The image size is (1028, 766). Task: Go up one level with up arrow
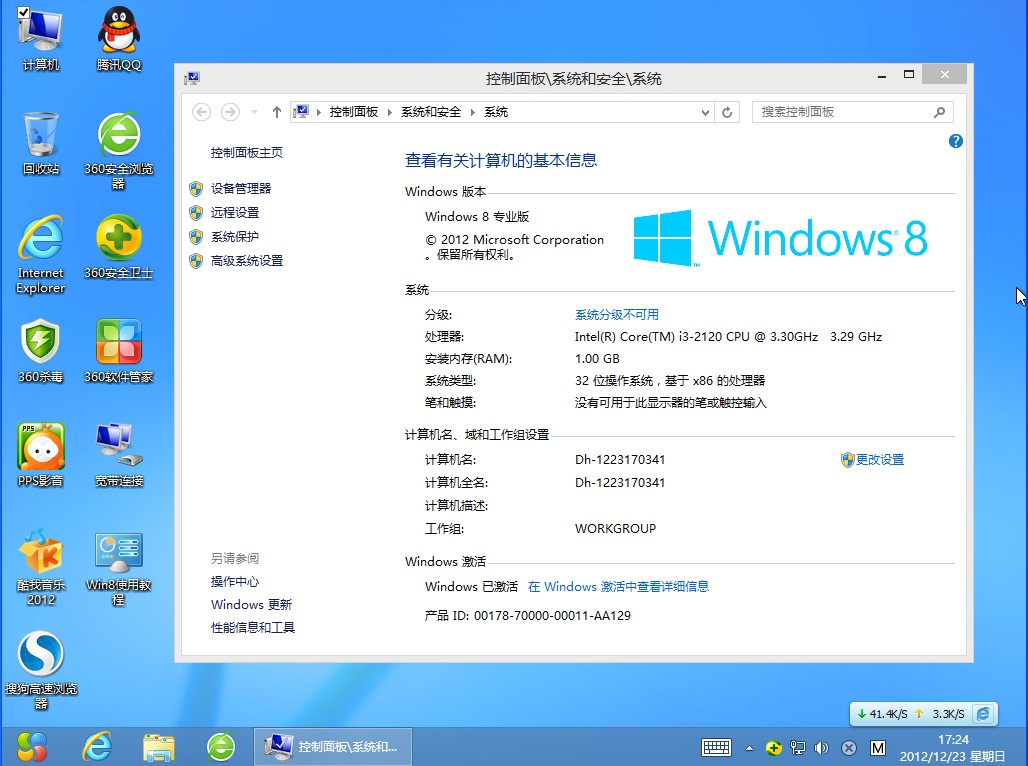277,112
